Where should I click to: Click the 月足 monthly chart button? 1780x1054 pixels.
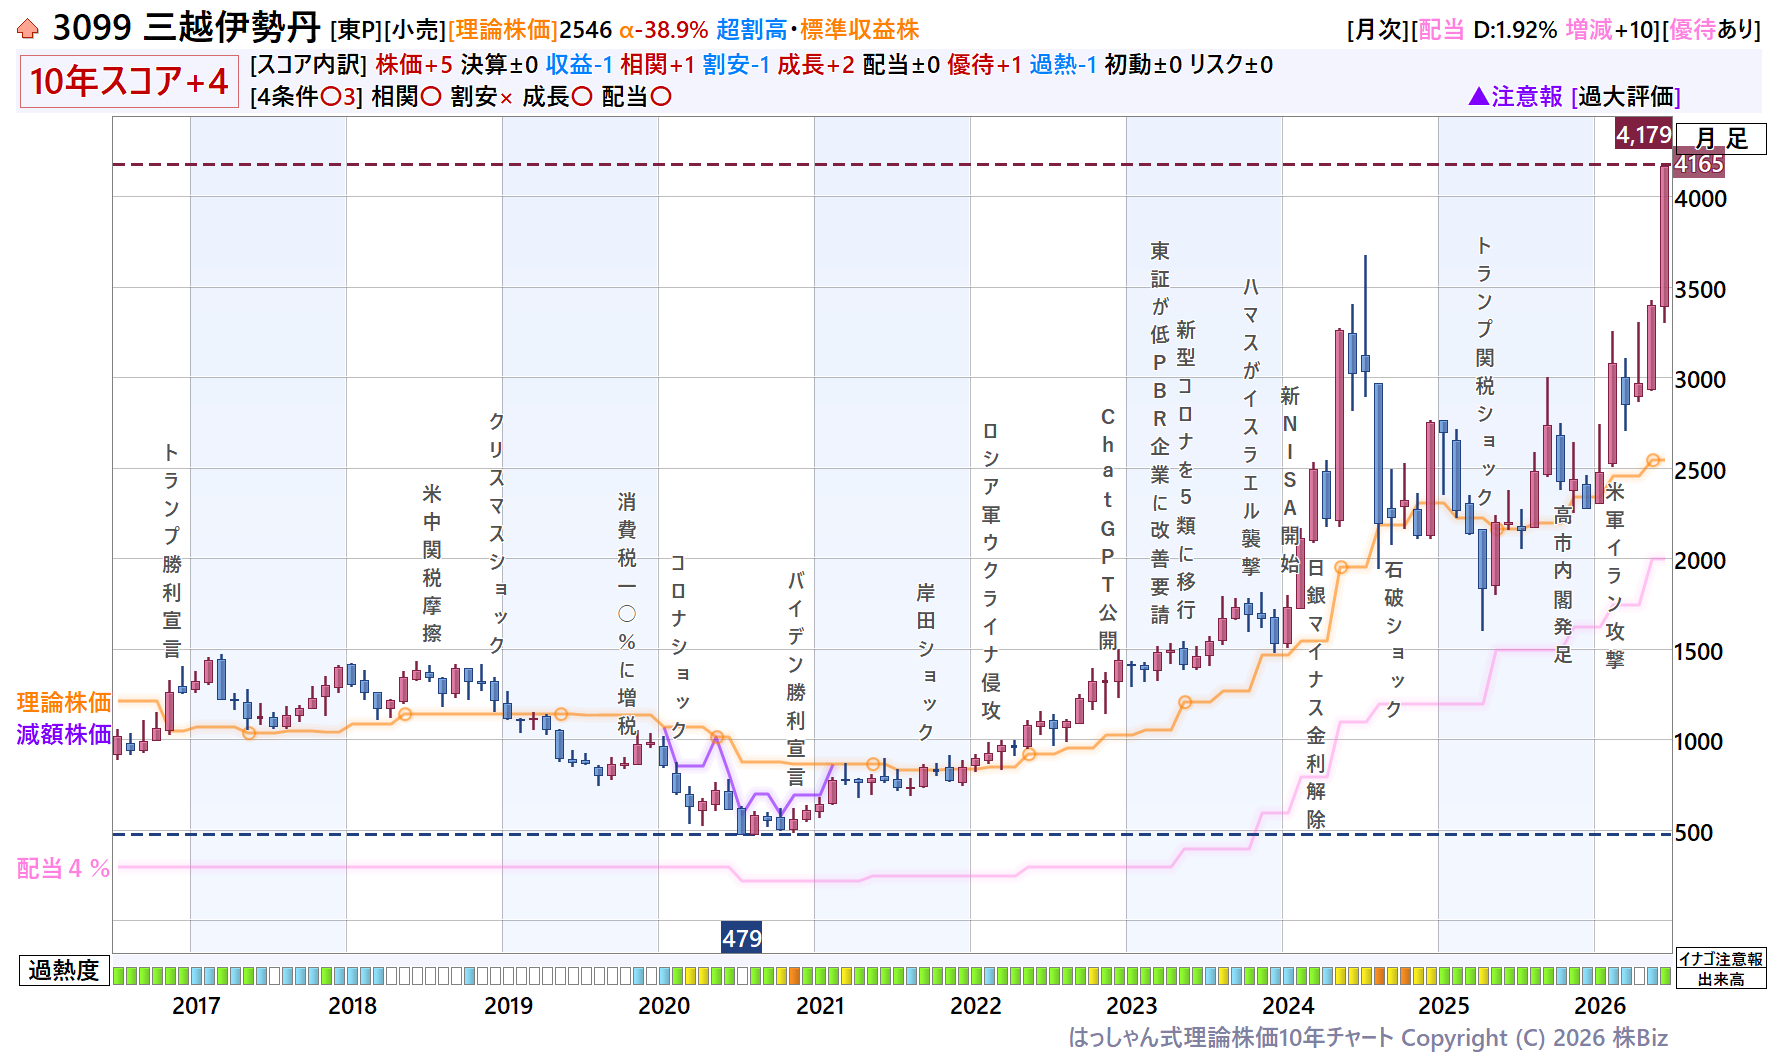(x=1721, y=139)
